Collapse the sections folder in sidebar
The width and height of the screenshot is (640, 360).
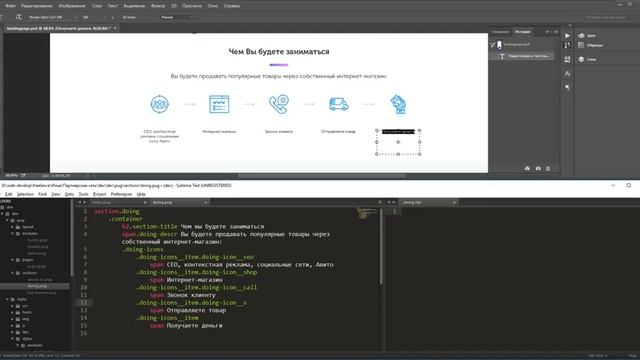pyautogui.click(x=12, y=273)
